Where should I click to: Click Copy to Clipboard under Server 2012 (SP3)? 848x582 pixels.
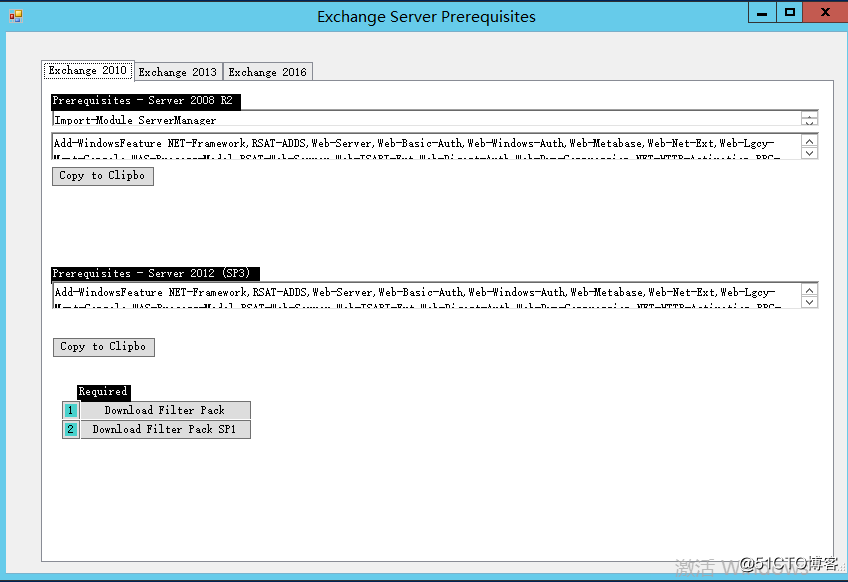[104, 347]
